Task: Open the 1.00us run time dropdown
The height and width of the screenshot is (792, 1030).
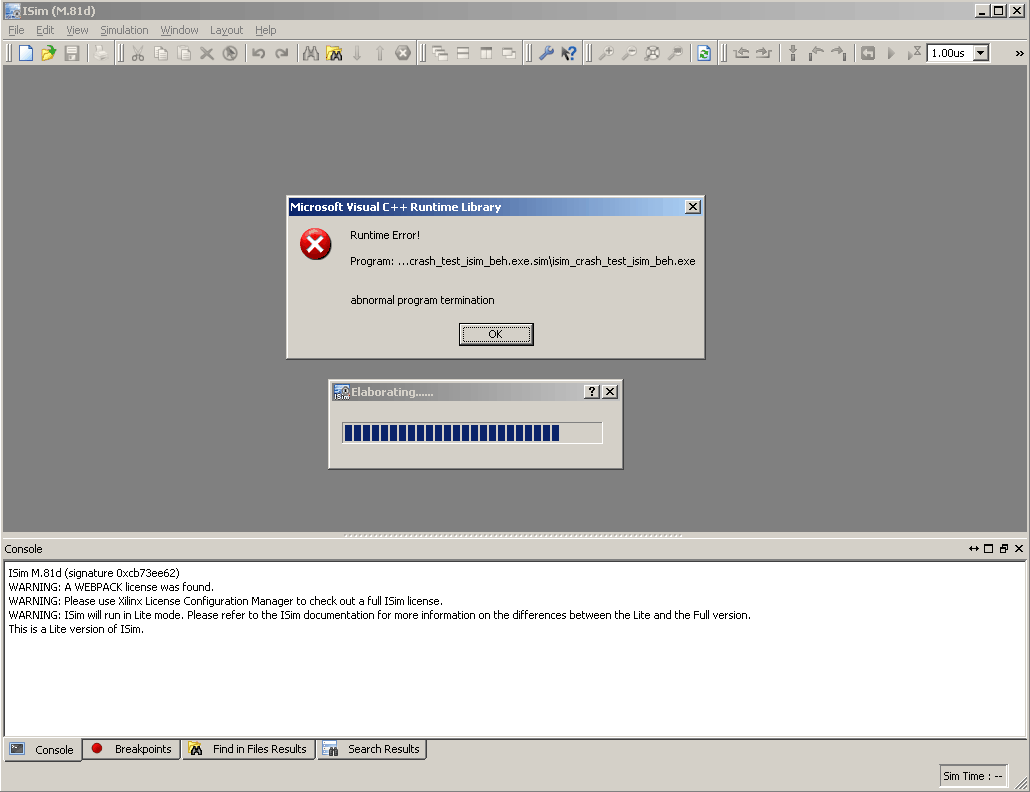Action: [x=981, y=53]
